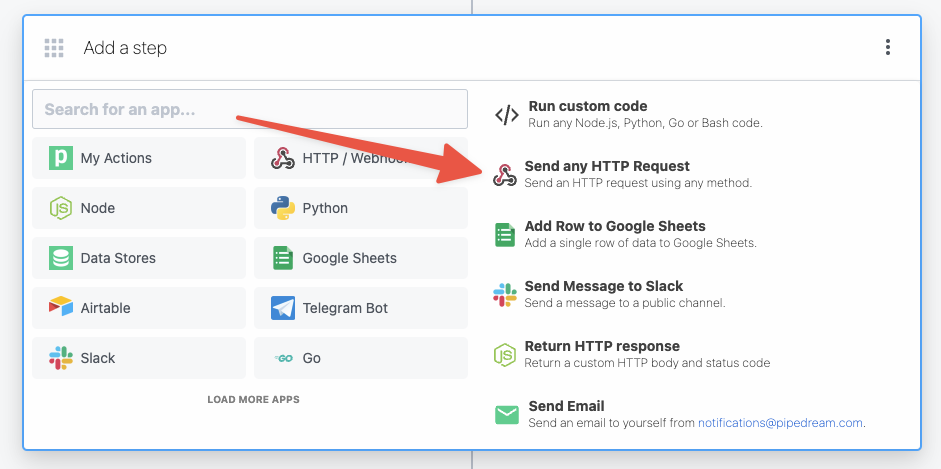Click LOAD MORE APPS
The width and height of the screenshot is (941, 469).
[253, 399]
